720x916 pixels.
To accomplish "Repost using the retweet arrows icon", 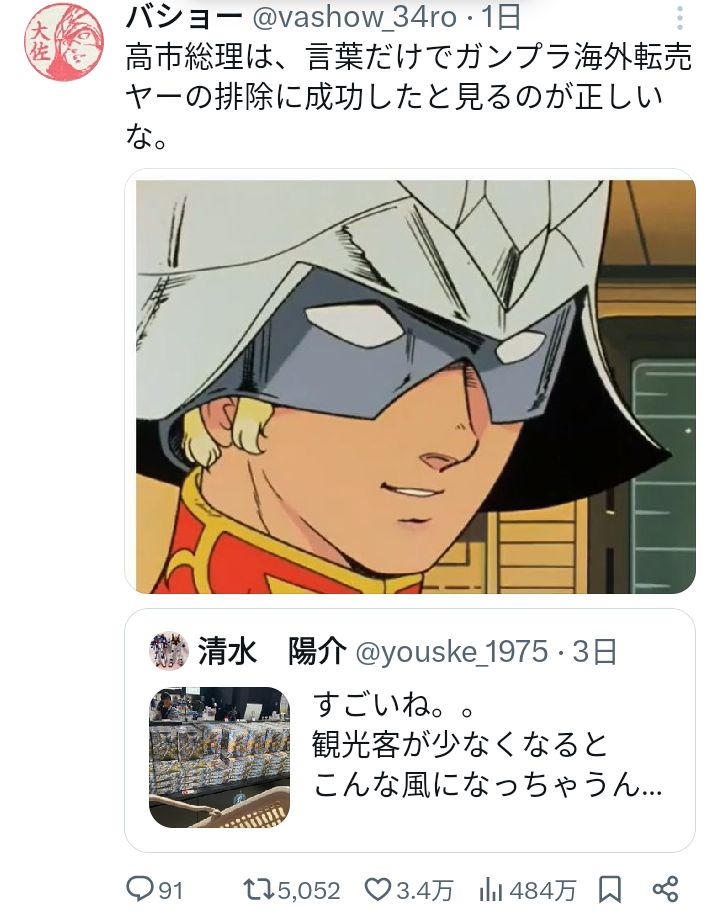I will [259, 889].
